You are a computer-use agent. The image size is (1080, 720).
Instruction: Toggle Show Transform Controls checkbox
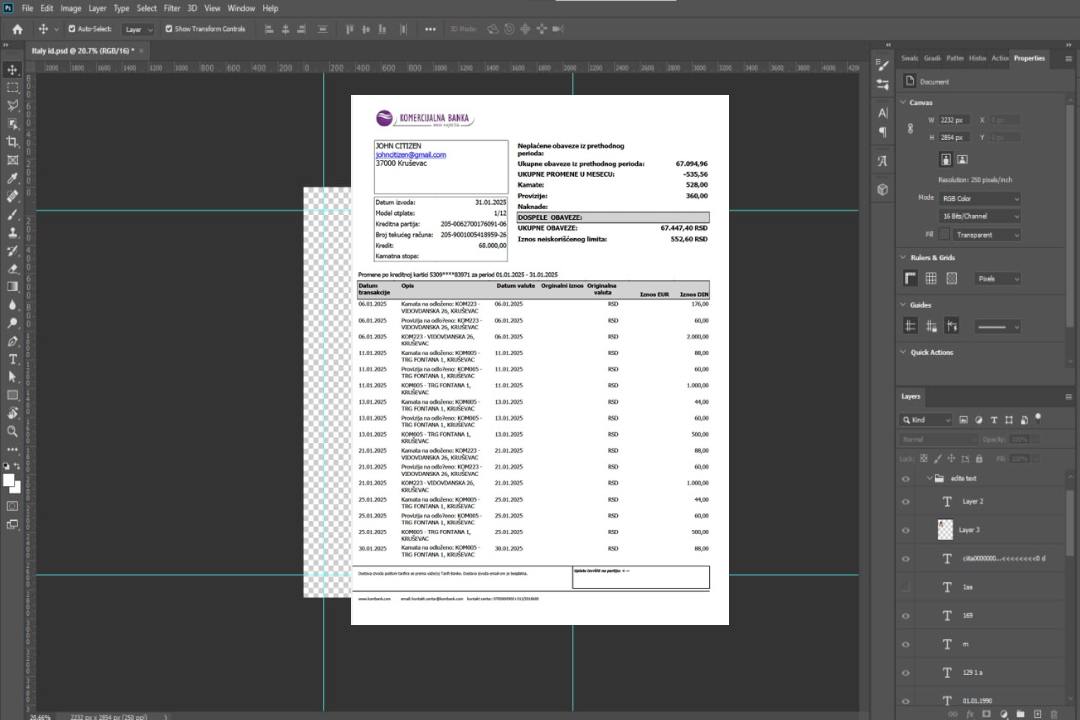coord(169,29)
